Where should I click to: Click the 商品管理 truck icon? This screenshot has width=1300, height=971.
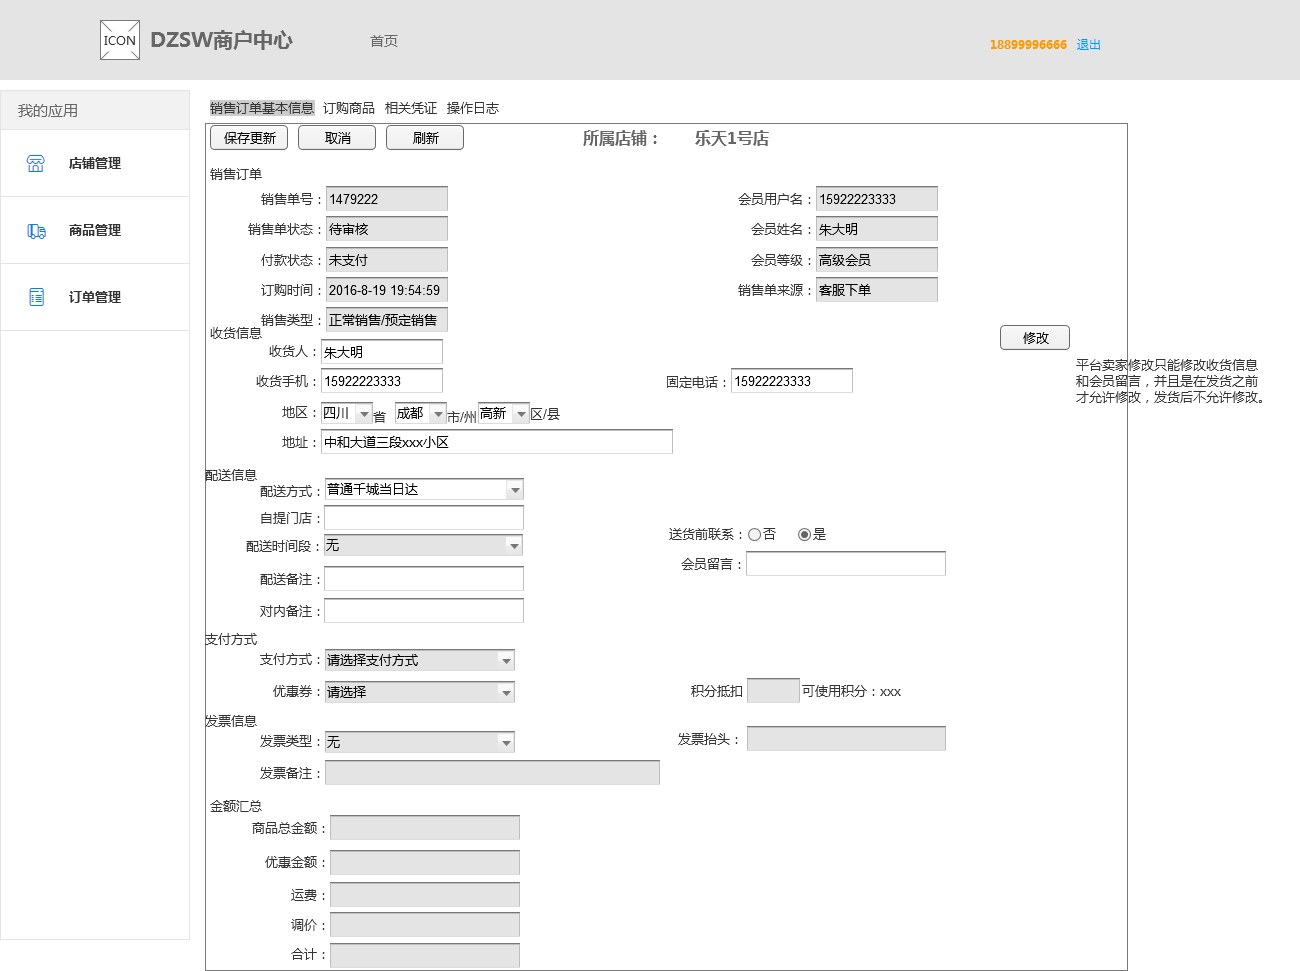point(36,231)
